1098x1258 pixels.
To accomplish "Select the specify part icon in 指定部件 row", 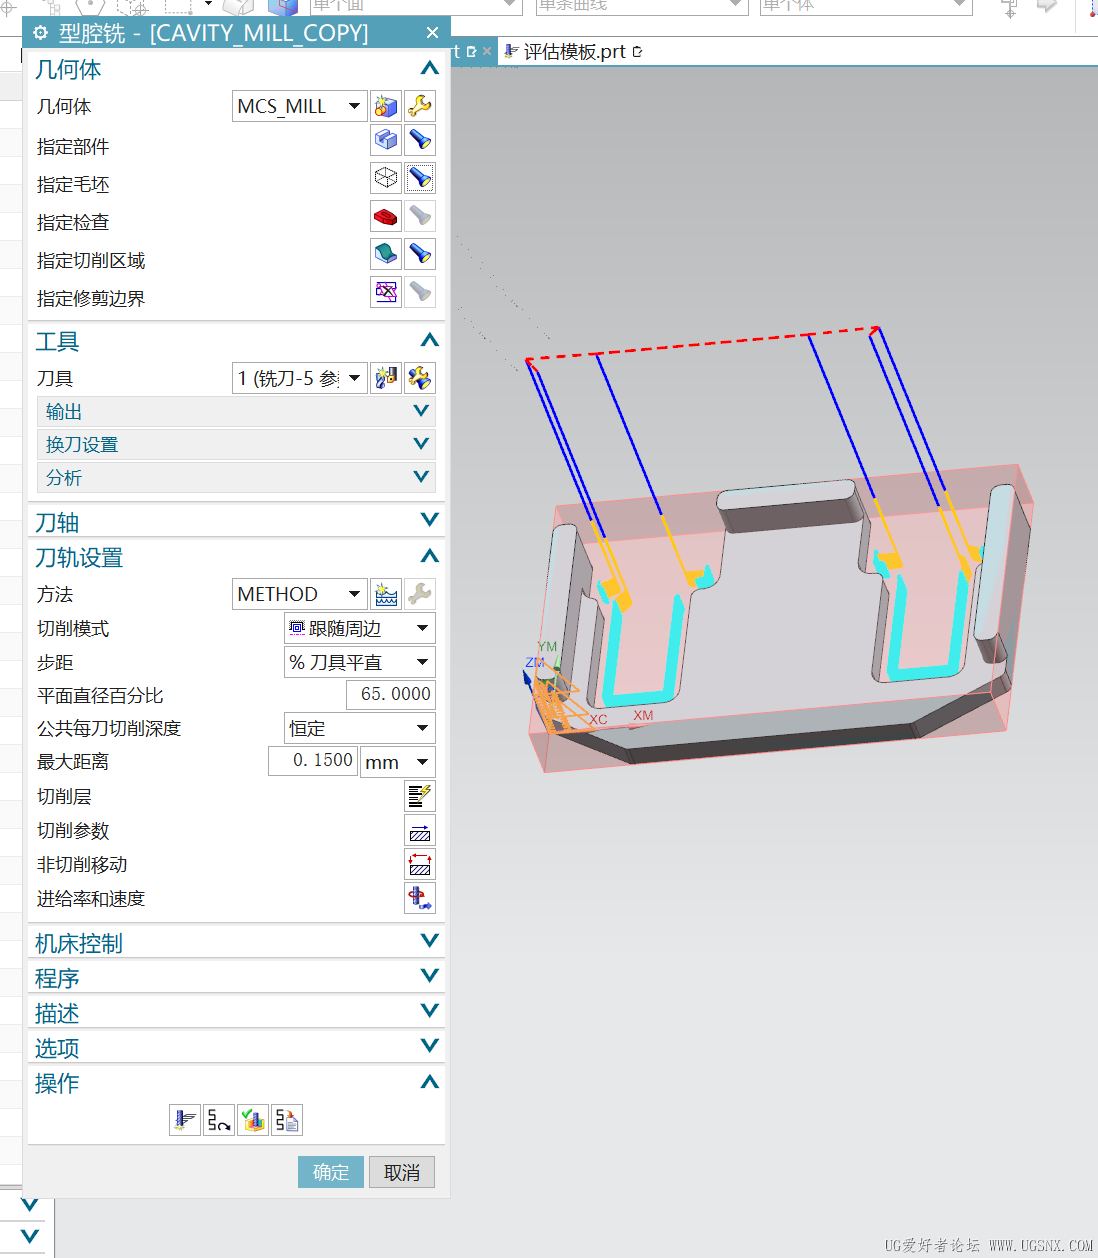I will [386, 140].
